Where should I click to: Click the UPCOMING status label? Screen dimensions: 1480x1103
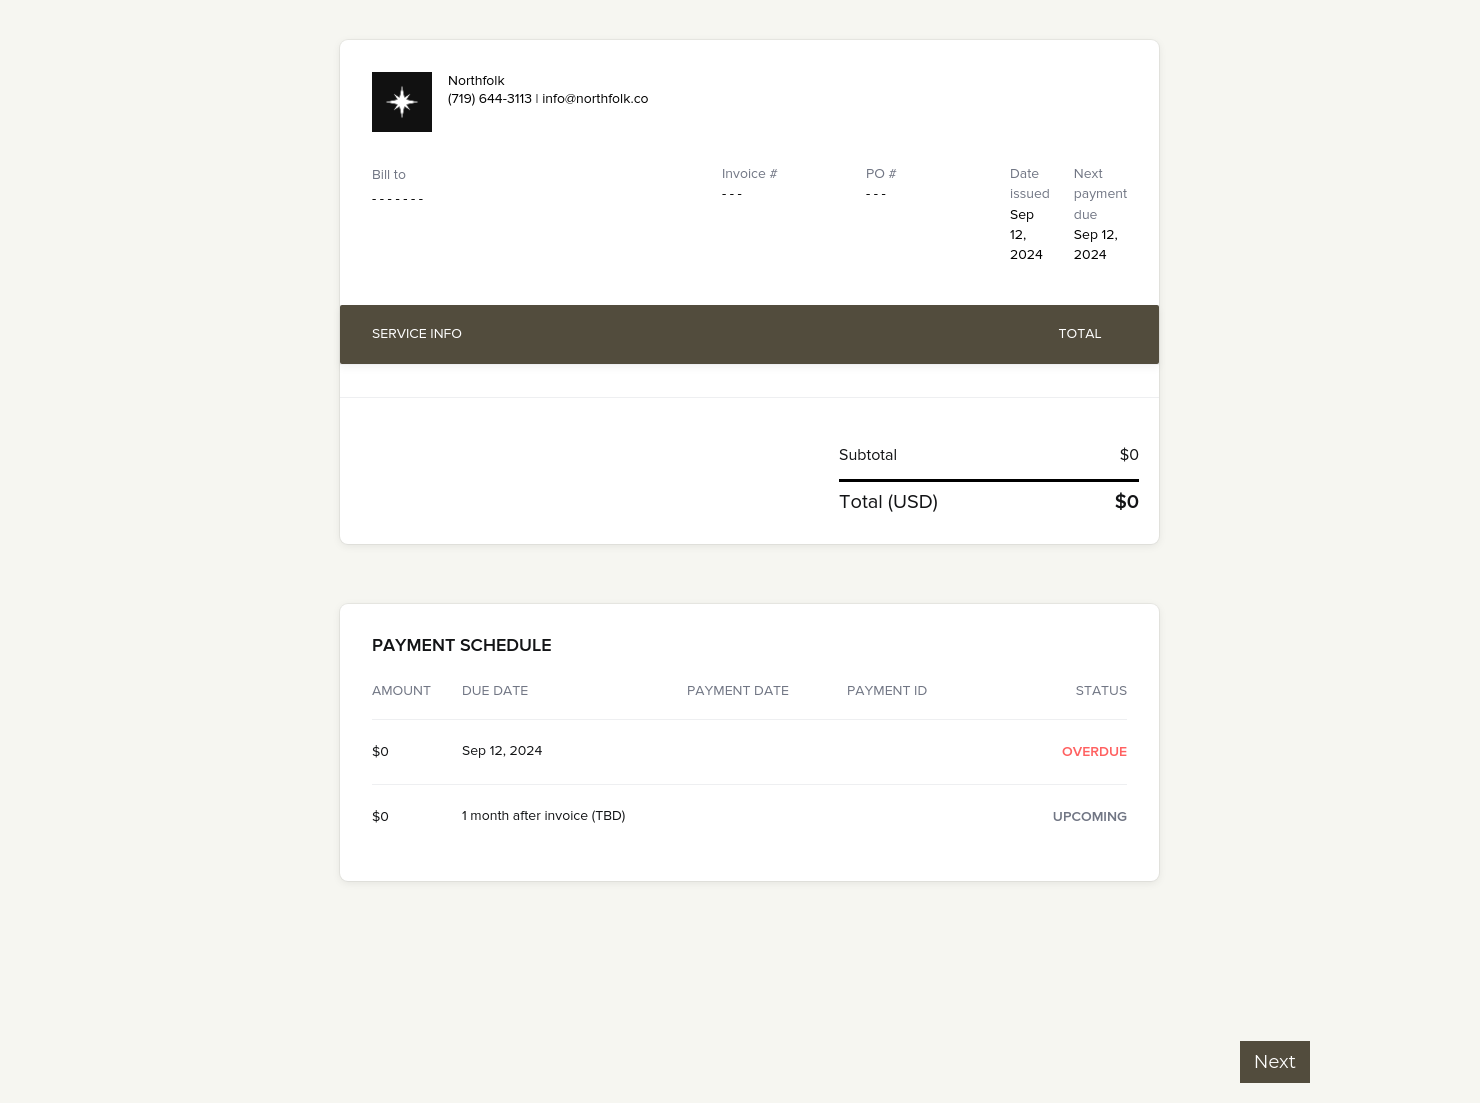pos(1090,817)
